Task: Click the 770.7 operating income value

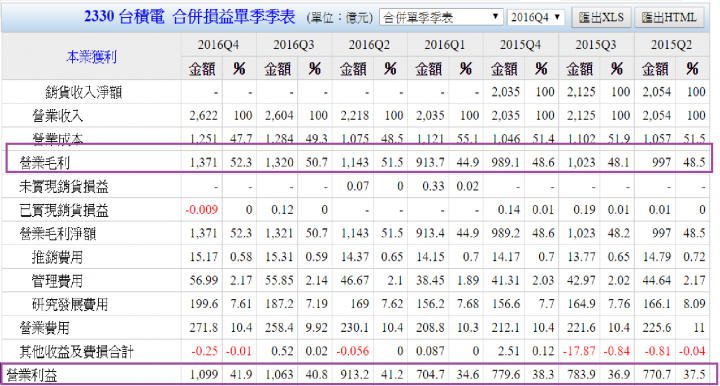Action: (x=657, y=375)
